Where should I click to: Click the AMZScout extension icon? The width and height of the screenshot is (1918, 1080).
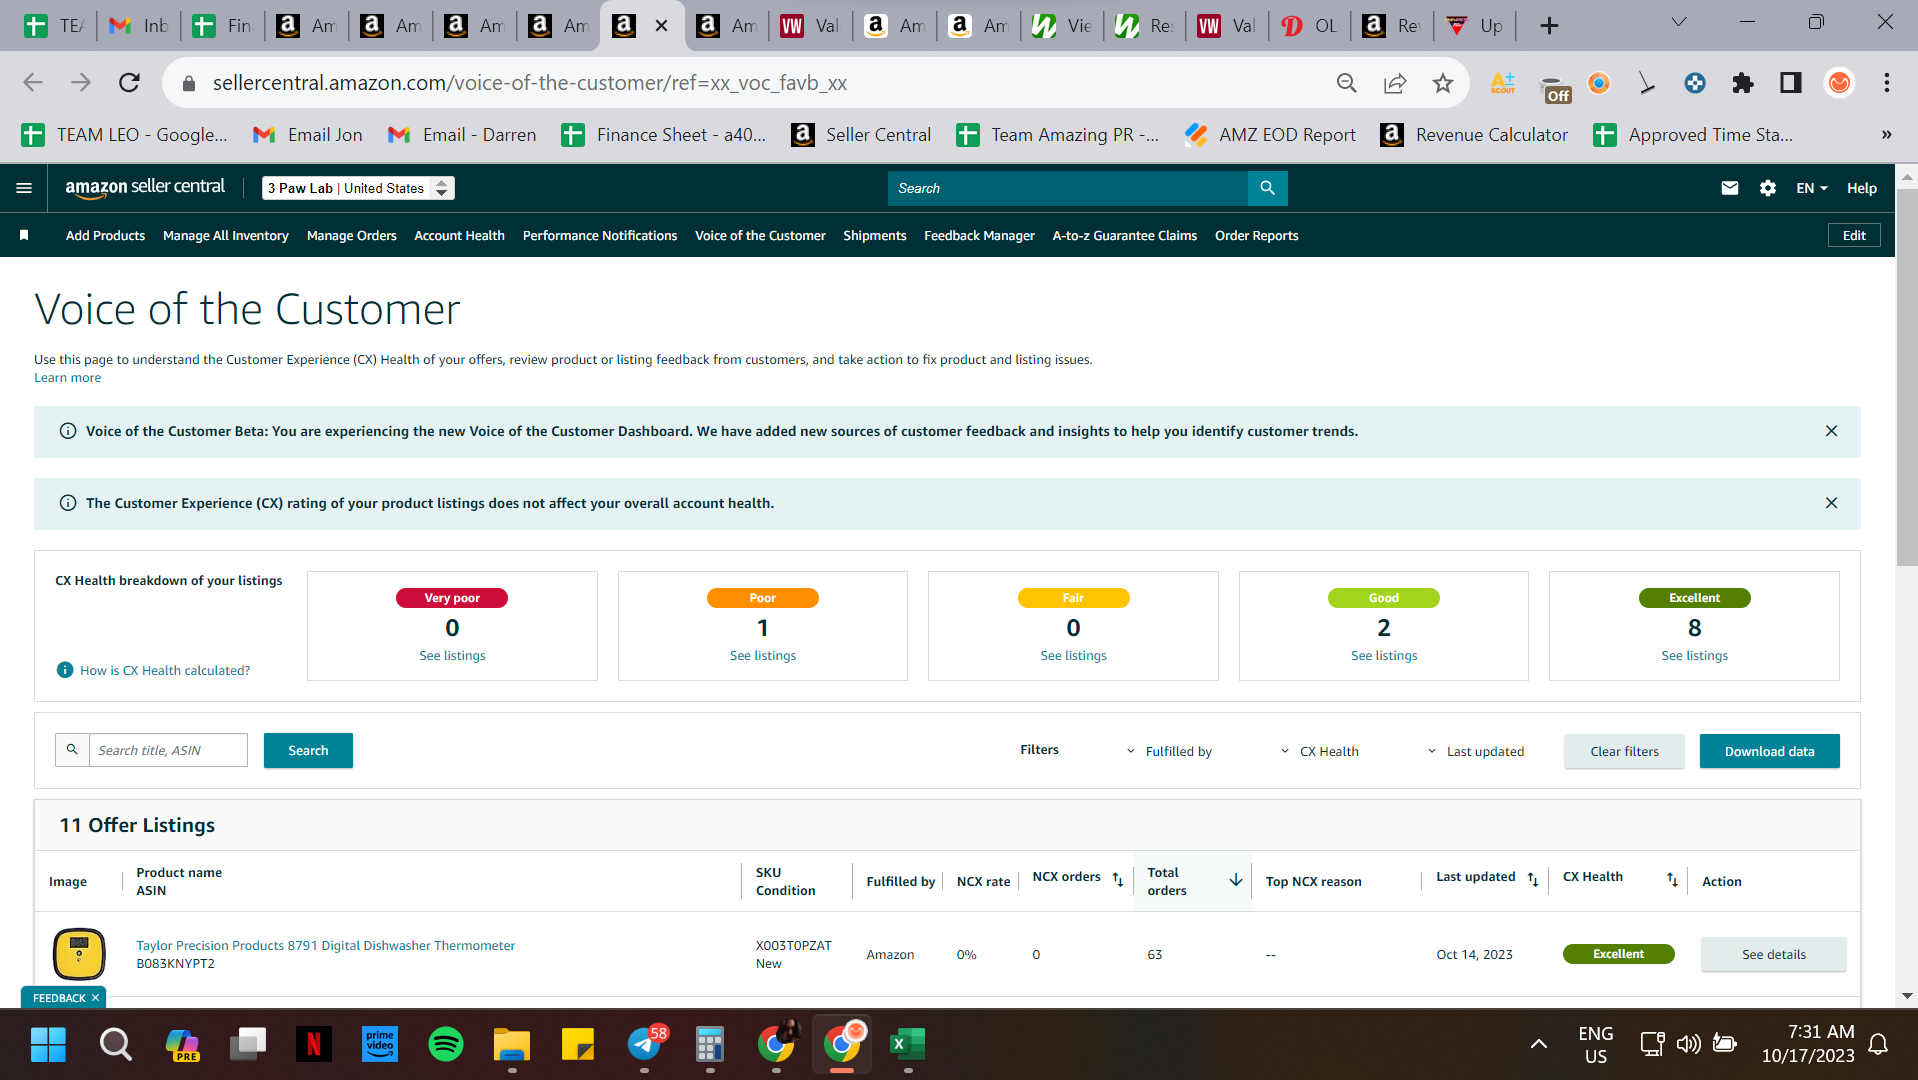(1502, 83)
